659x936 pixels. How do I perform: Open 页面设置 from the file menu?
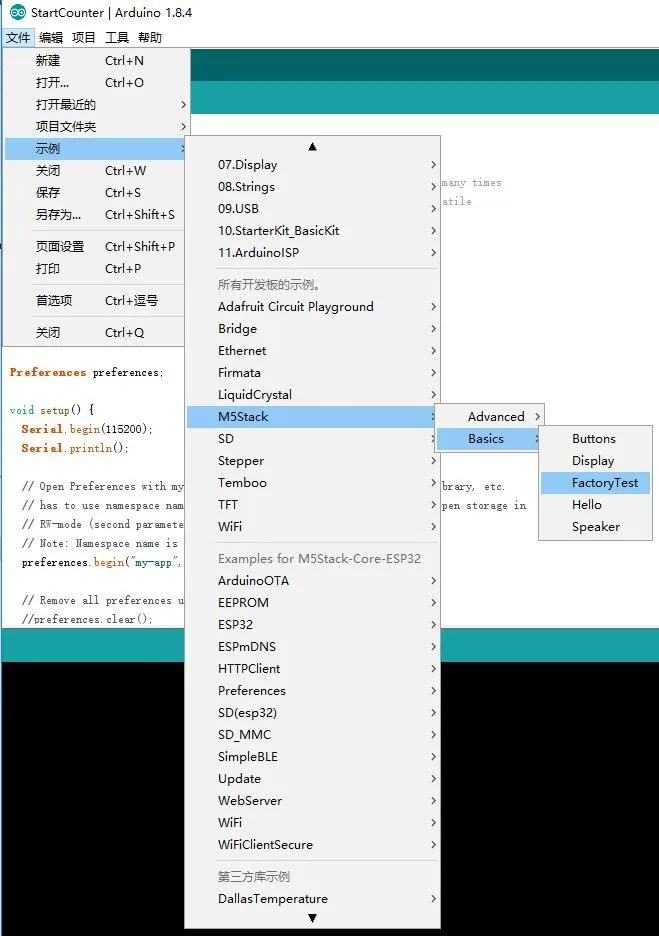pyautogui.click(x=96, y=247)
